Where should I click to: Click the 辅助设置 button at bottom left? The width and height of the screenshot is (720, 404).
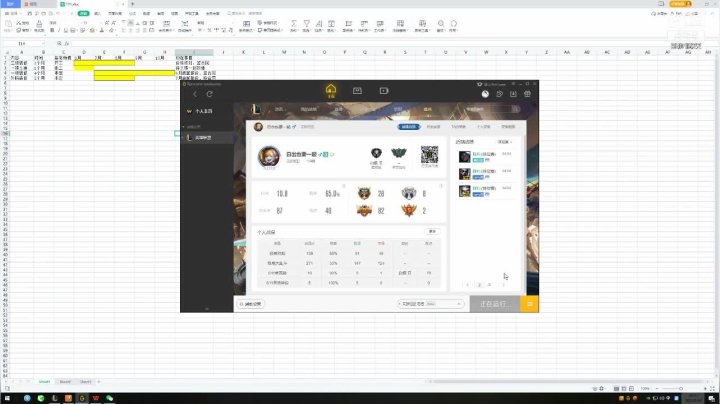[251, 304]
